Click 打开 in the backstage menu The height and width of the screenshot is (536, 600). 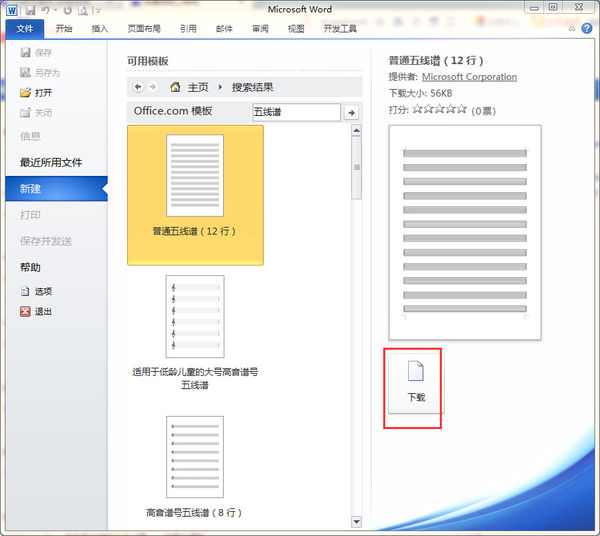(x=36, y=93)
